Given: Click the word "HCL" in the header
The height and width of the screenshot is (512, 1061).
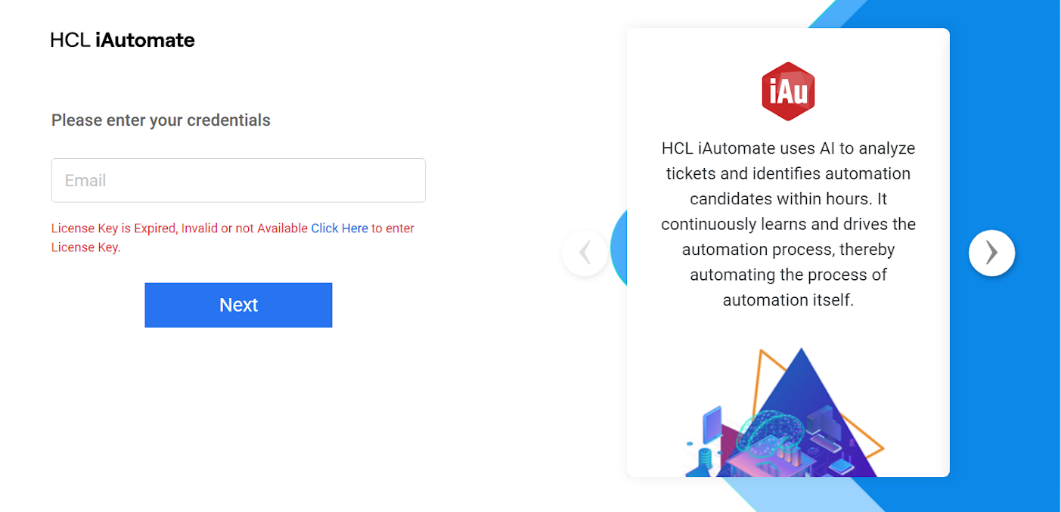Looking at the screenshot, I should click(70, 41).
